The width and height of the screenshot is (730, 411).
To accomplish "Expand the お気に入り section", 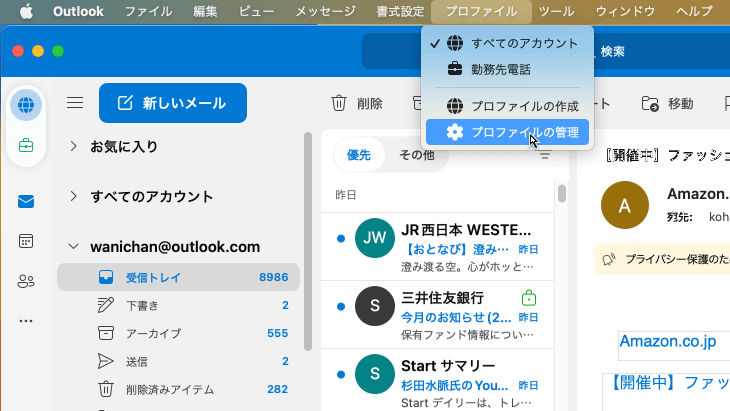I will [73, 146].
